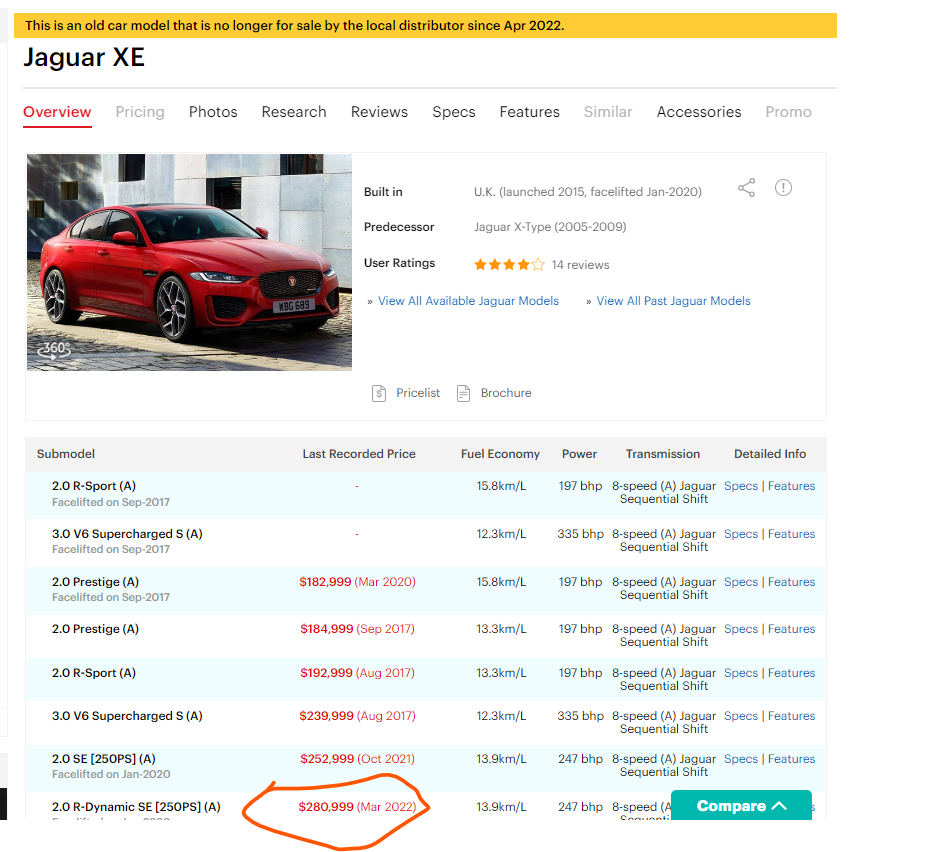Open the Accessories tab
Image resolution: width=925 pixels, height=852 pixels.
pos(699,112)
